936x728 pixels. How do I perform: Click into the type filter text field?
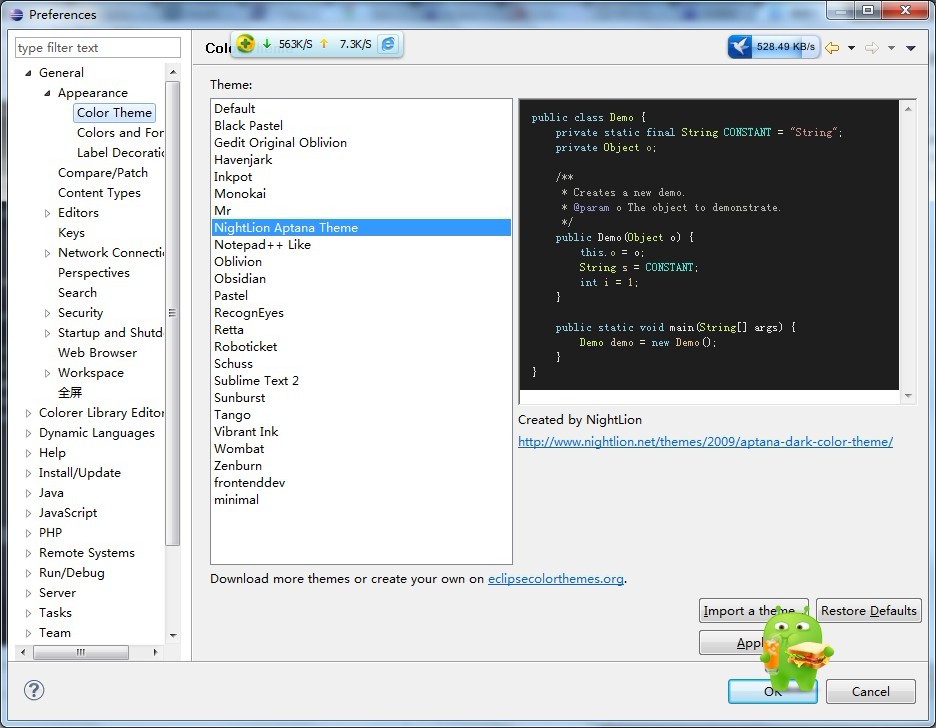pos(97,48)
